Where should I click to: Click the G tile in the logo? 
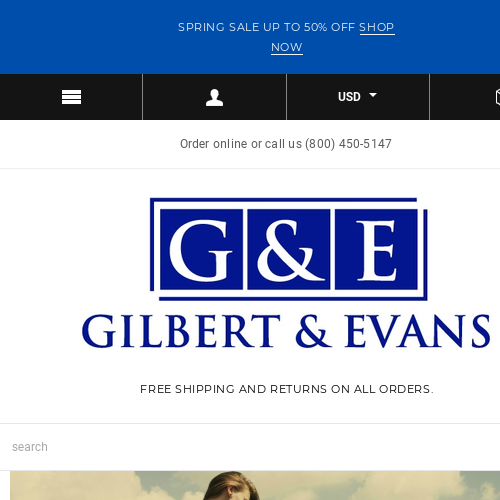201,249
